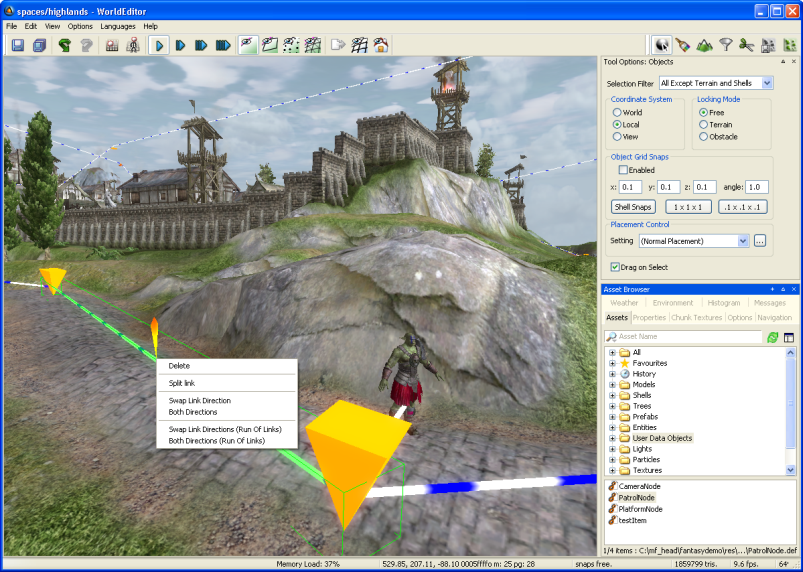The height and width of the screenshot is (572, 803).
Task: Select the three-bar fast camera speed icon
Action: [x=201, y=46]
